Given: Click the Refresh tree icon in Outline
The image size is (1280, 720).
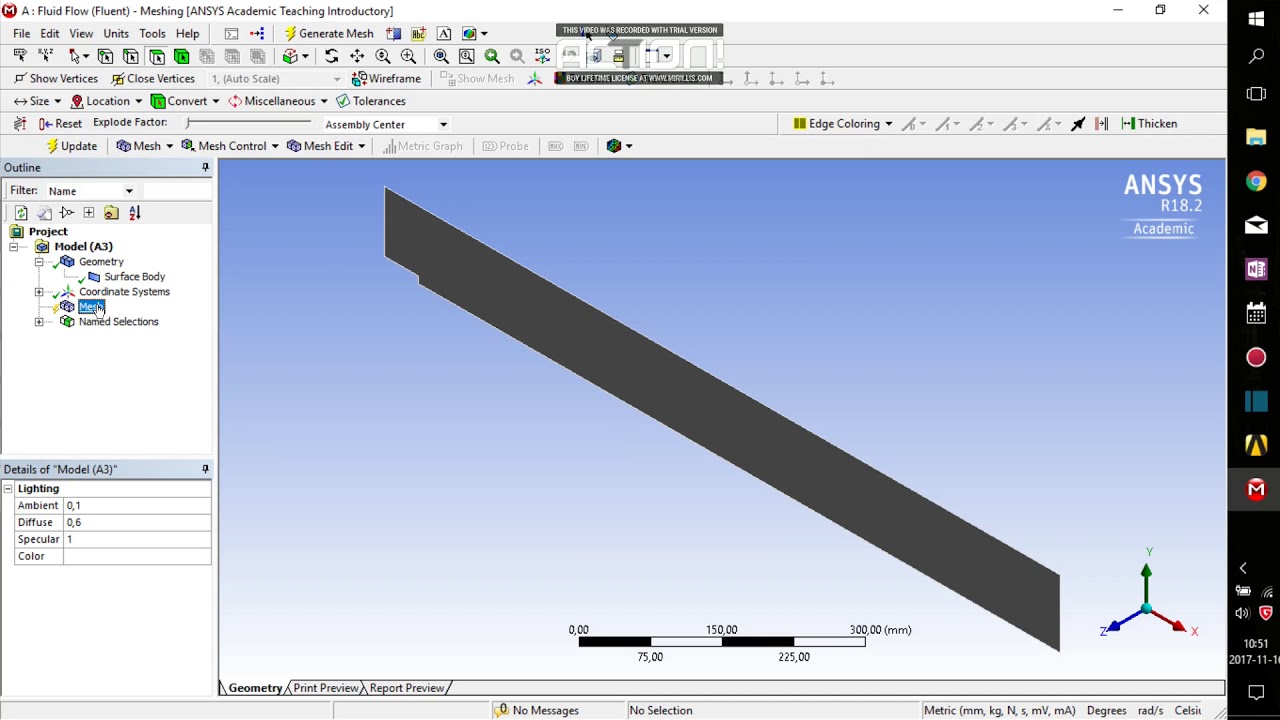Looking at the screenshot, I should [21, 213].
